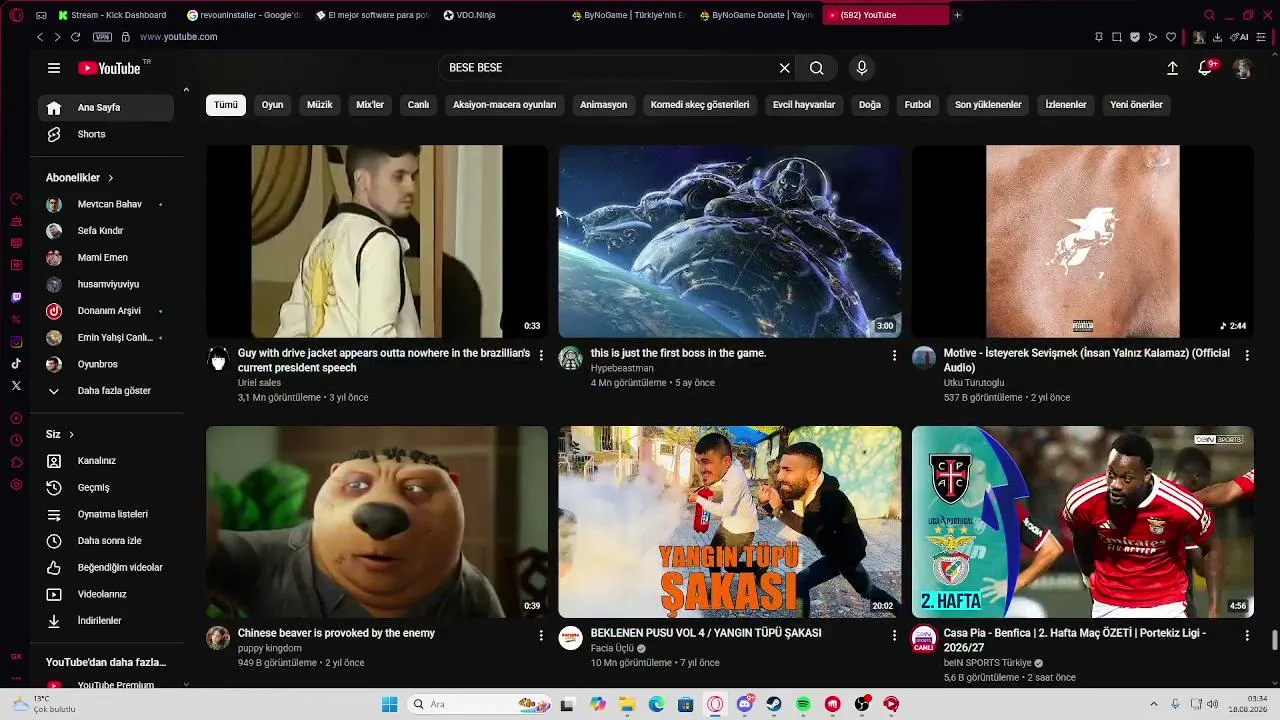Clear the search box with the X
Image resolution: width=1280 pixels, height=720 pixels.
tap(785, 68)
